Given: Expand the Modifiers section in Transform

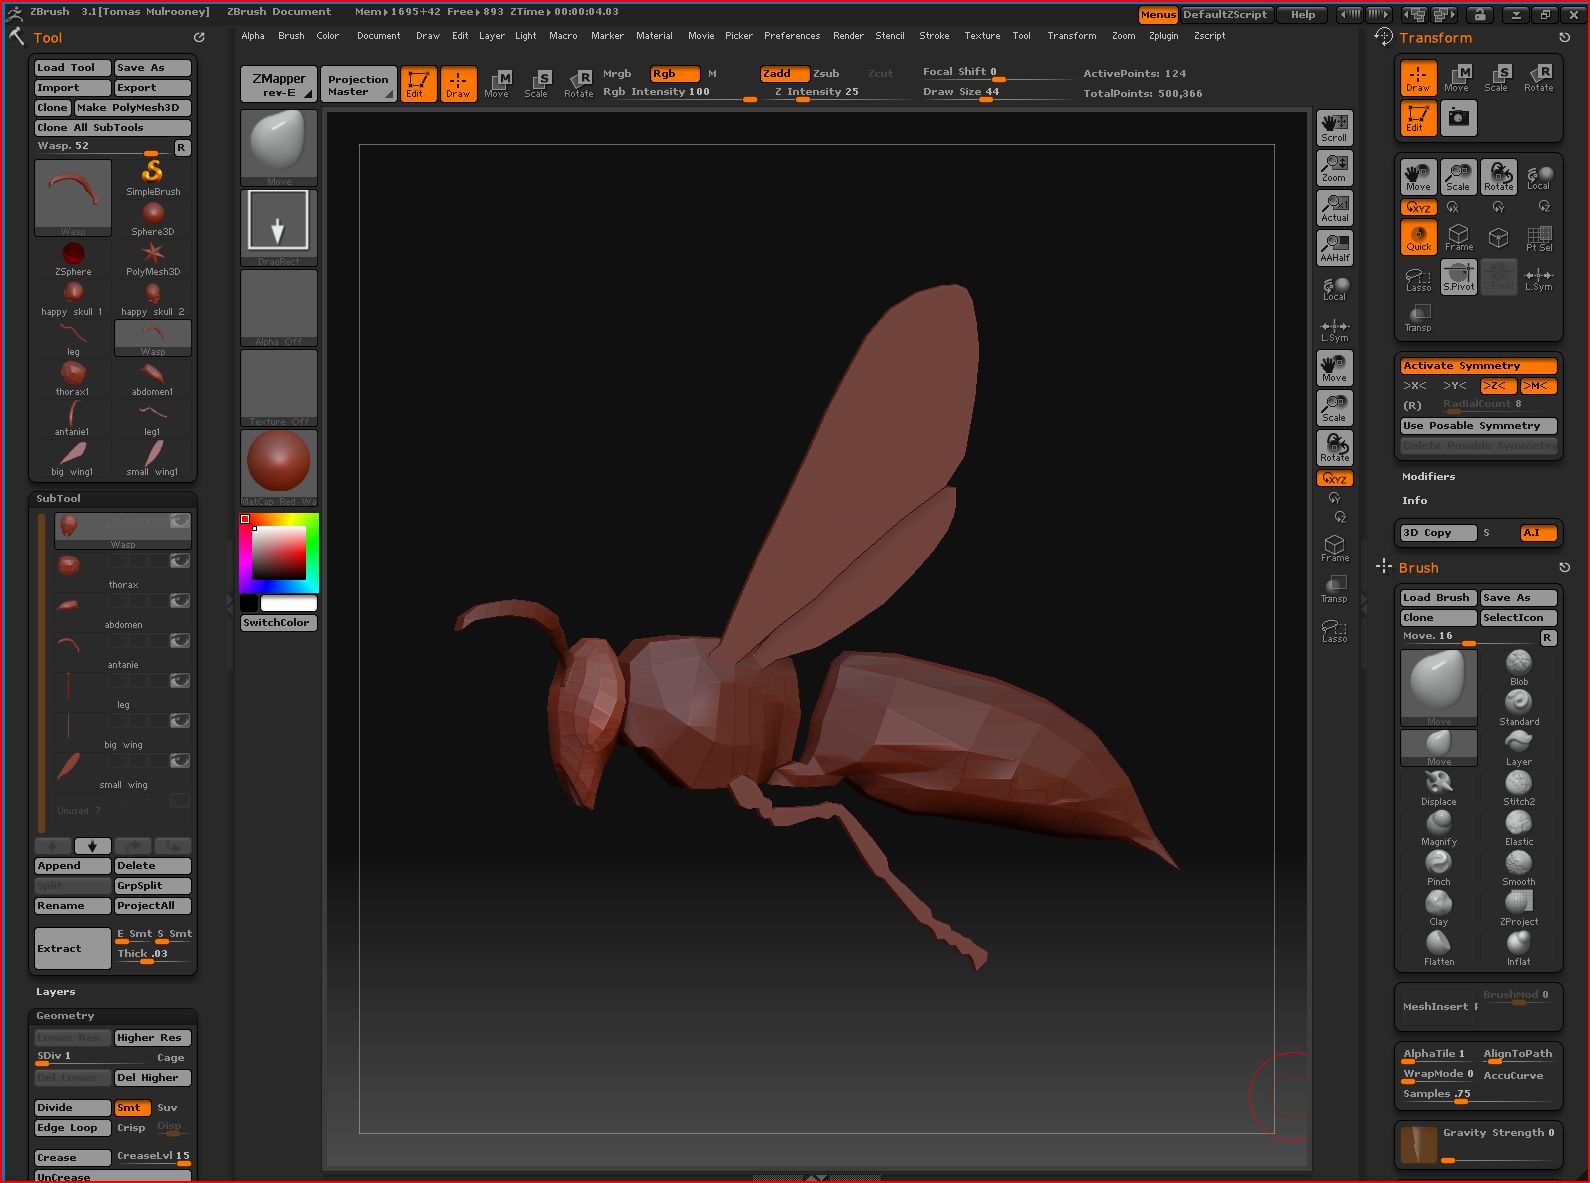Looking at the screenshot, I should tap(1428, 477).
